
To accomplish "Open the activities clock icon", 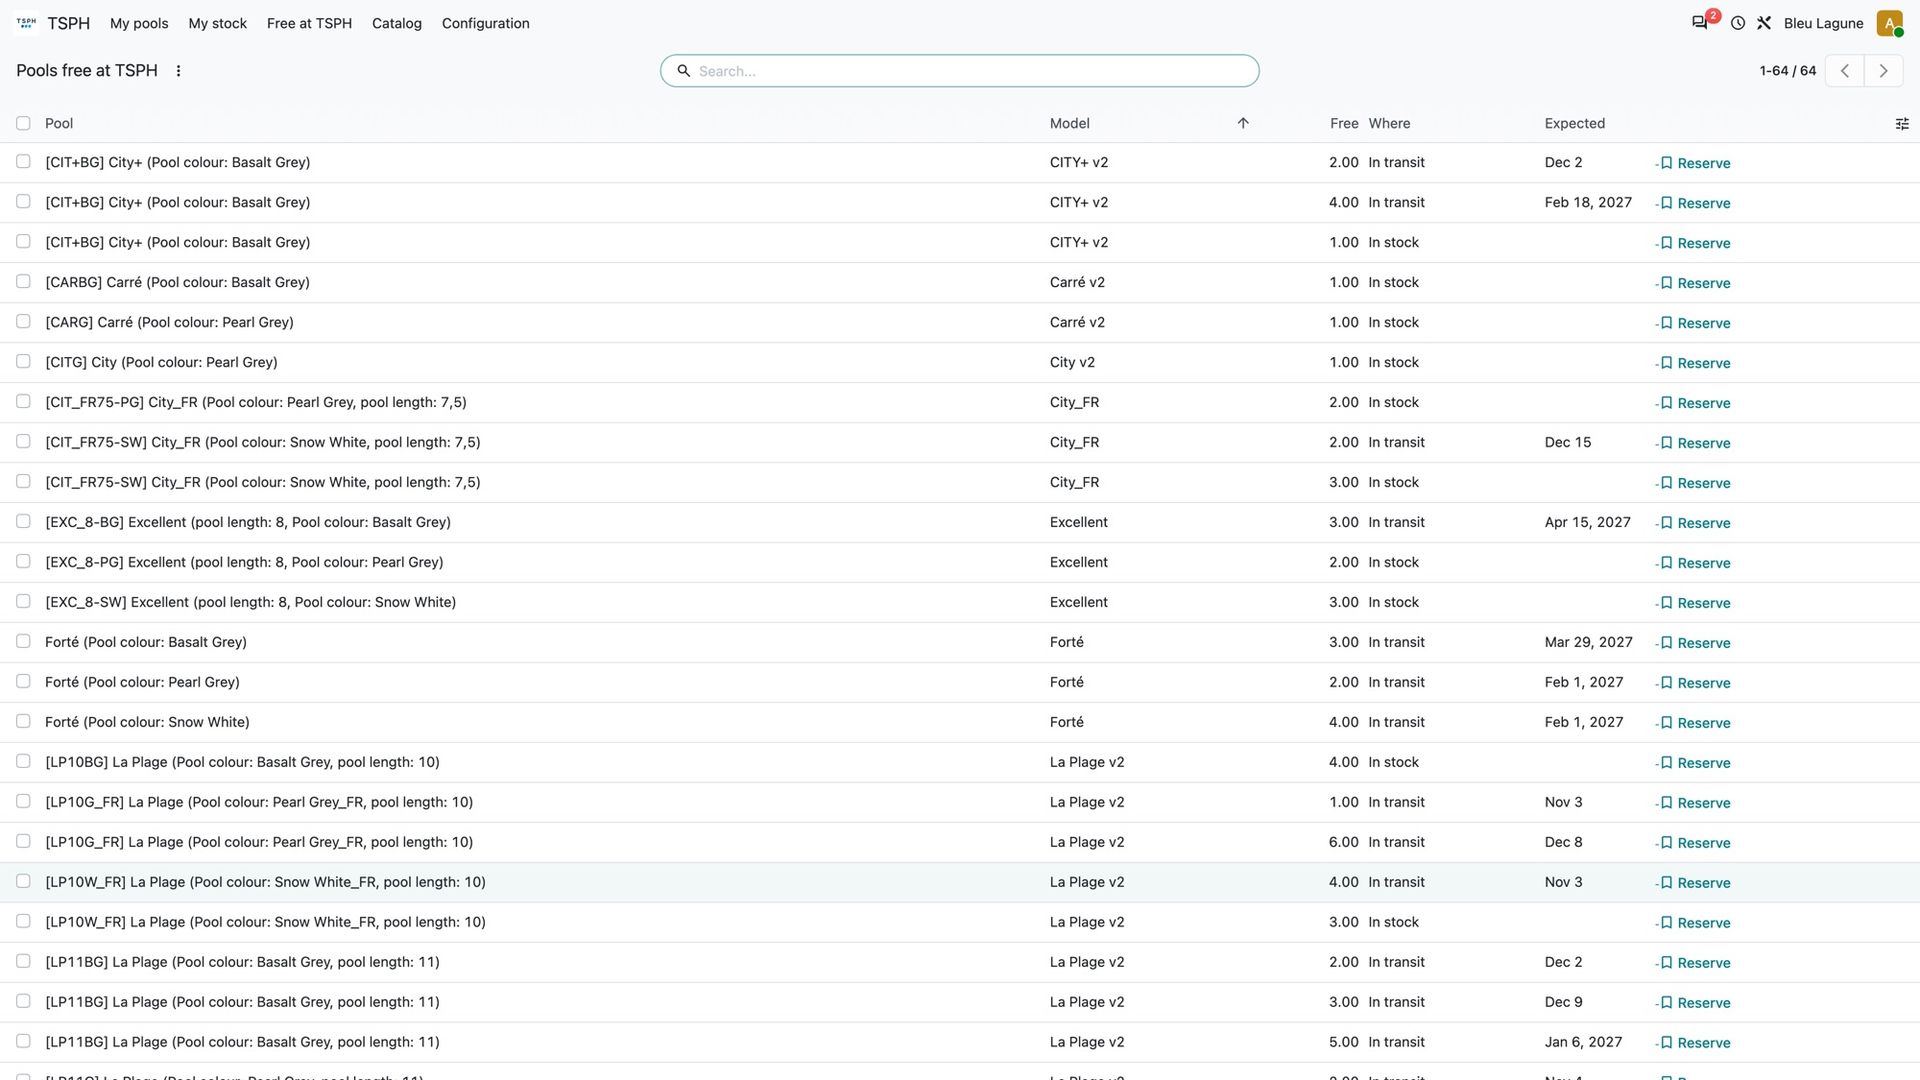I will 1738,23.
